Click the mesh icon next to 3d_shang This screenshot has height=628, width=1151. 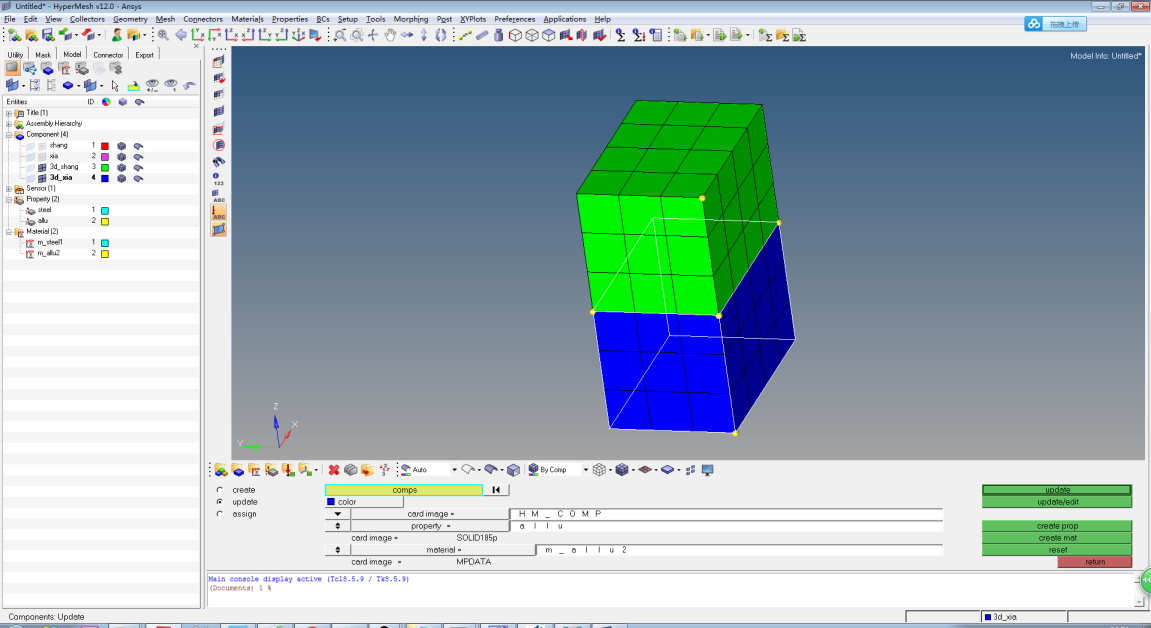pos(121,167)
